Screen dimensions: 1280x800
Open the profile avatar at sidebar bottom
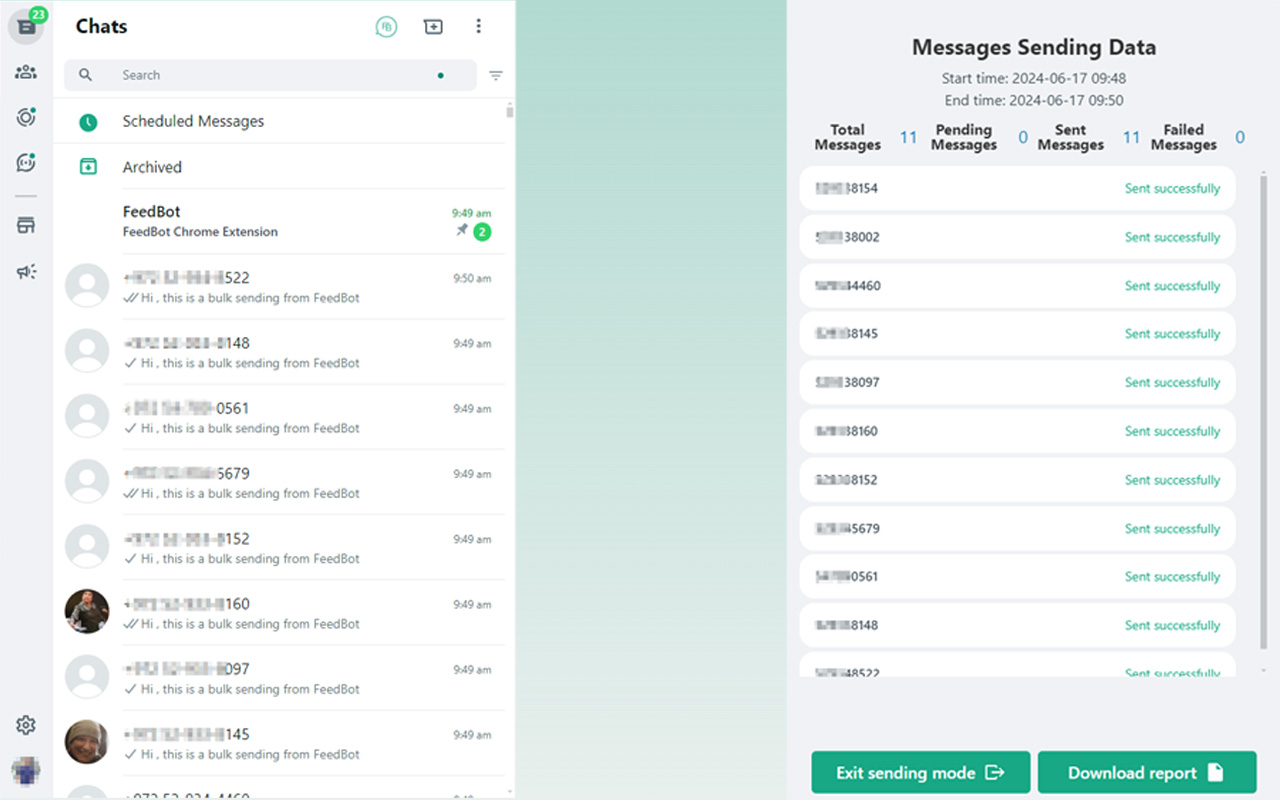pyautogui.click(x=26, y=771)
